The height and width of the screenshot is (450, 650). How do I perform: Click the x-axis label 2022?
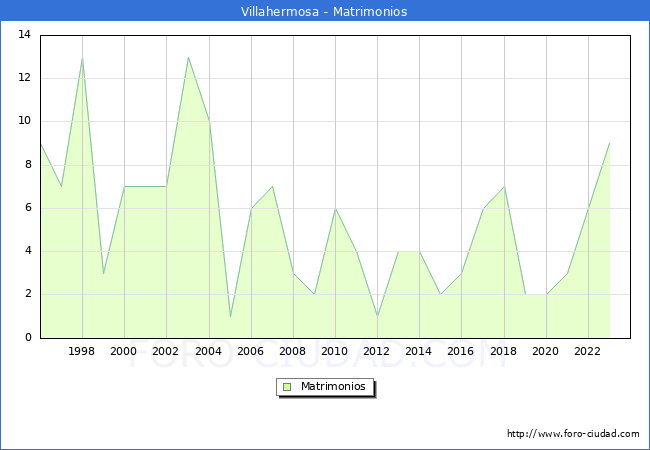tap(587, 351)
